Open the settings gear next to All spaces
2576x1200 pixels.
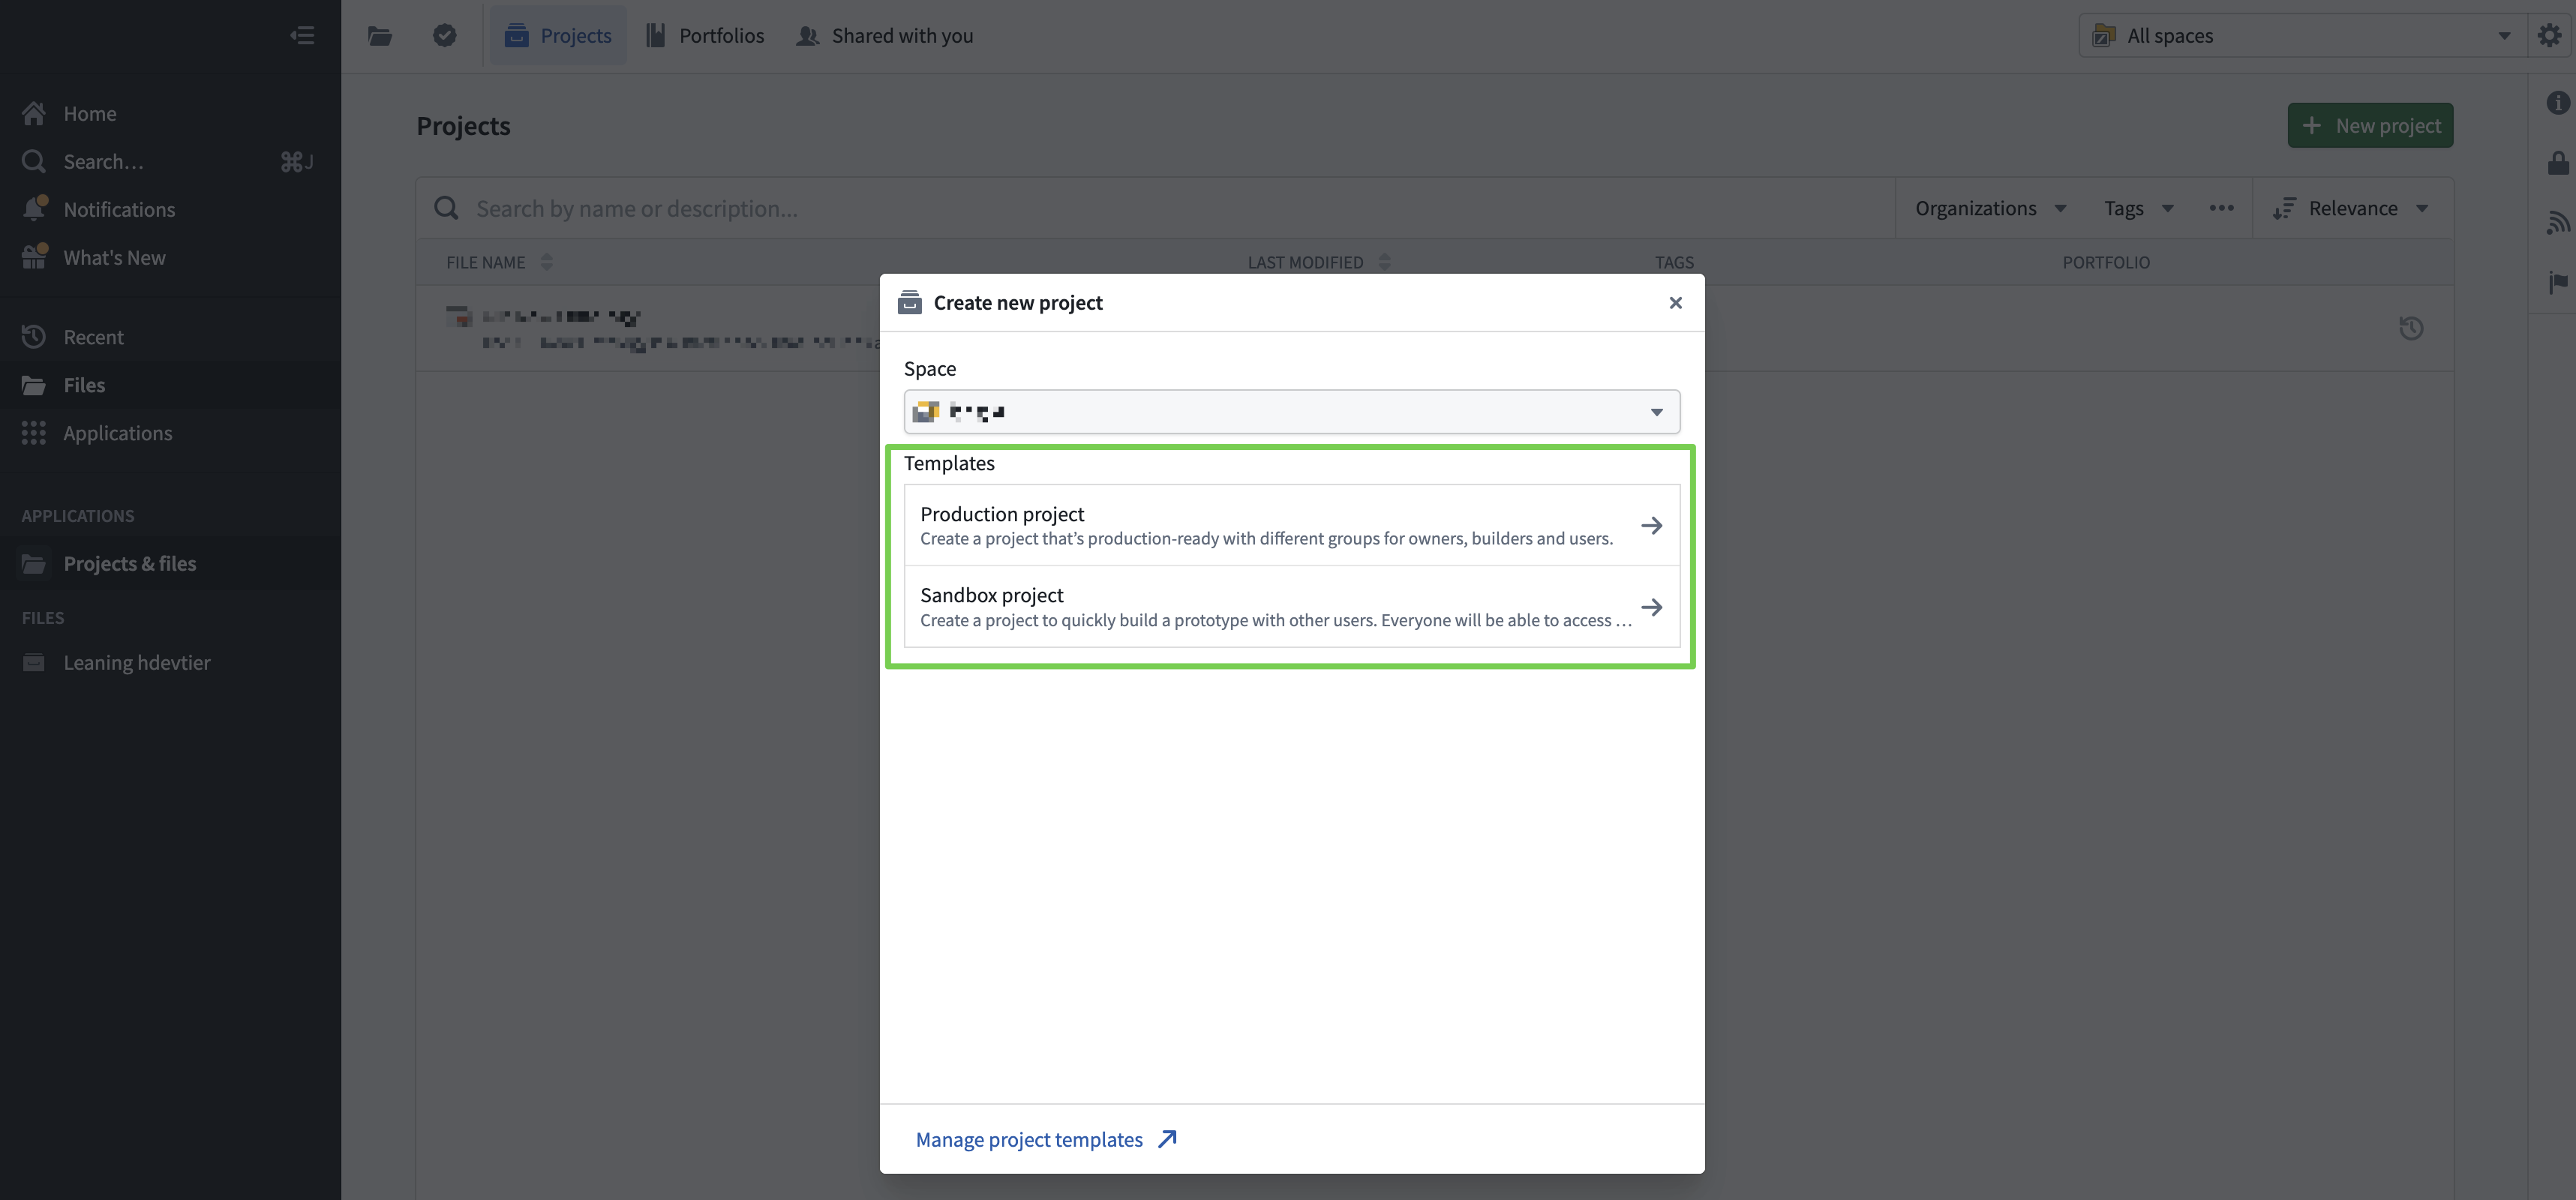coord(2549,36)
